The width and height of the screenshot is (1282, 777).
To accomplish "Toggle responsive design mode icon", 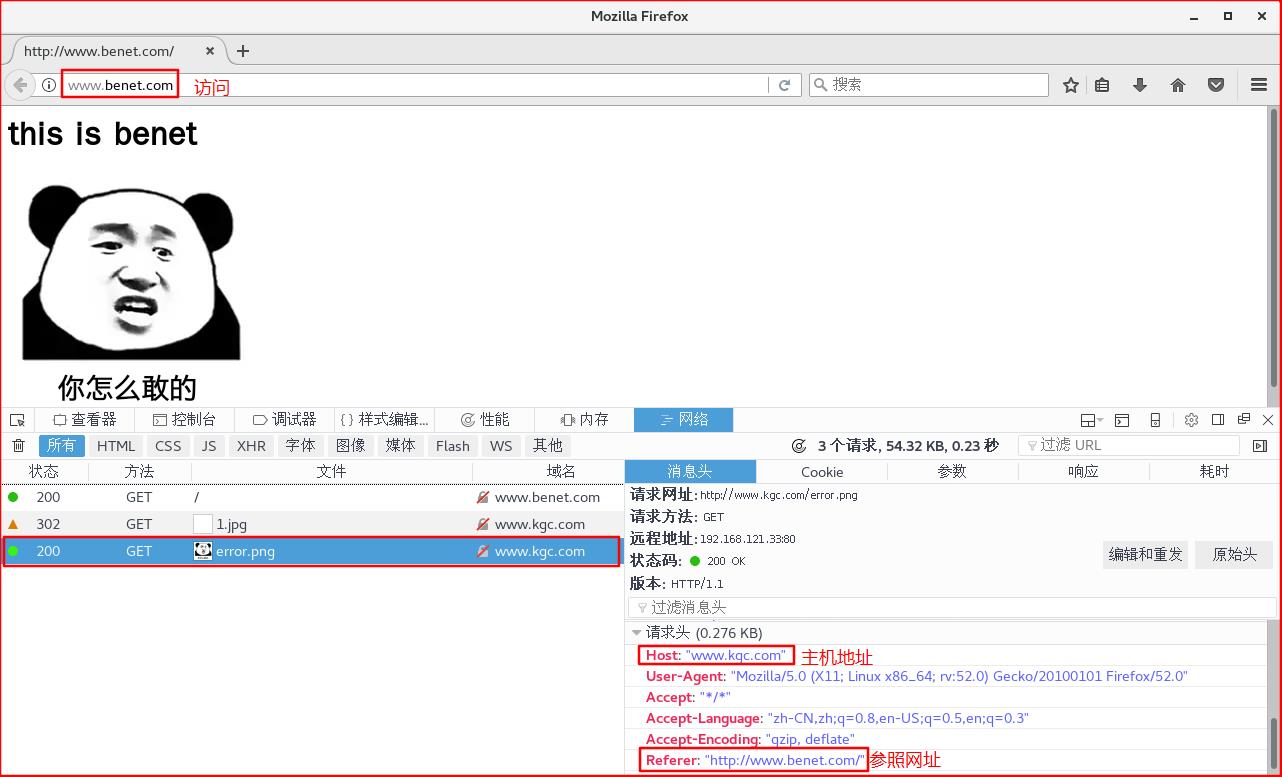I will click(1155, 420).
